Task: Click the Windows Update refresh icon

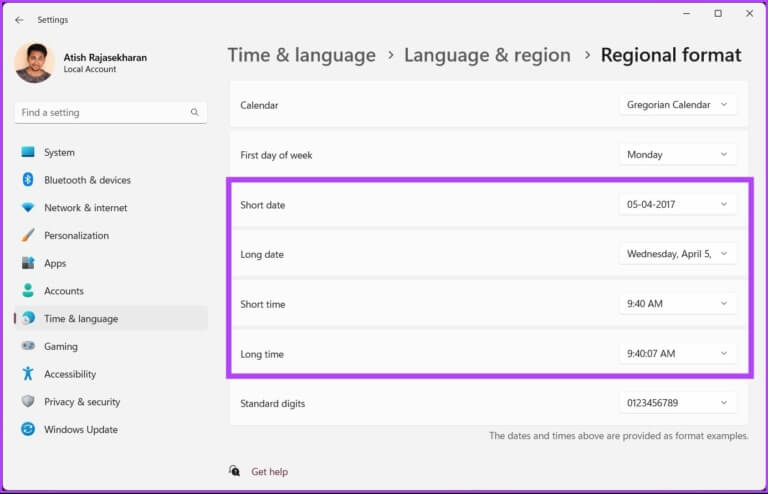Action: click(x=28, y=429)
